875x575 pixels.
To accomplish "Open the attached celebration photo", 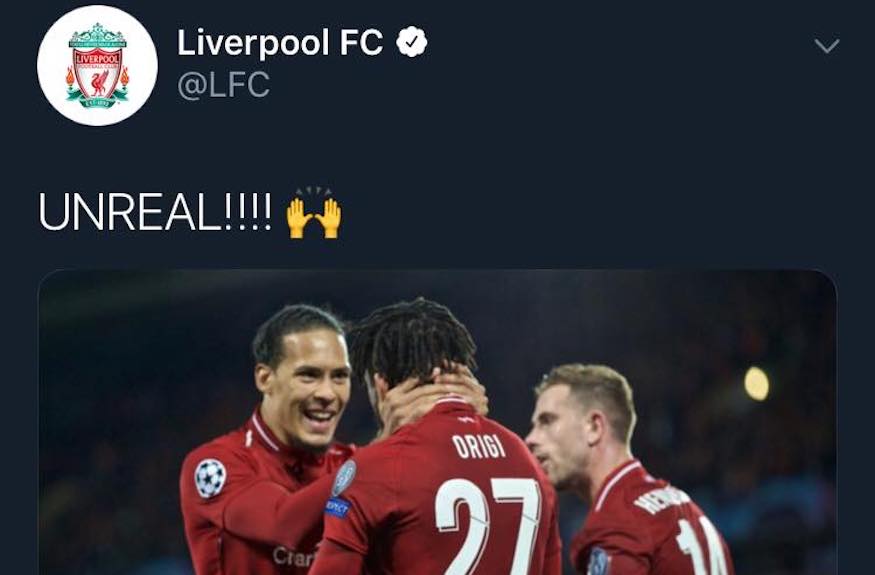I will pyautogui.click(x=437, y=423).
